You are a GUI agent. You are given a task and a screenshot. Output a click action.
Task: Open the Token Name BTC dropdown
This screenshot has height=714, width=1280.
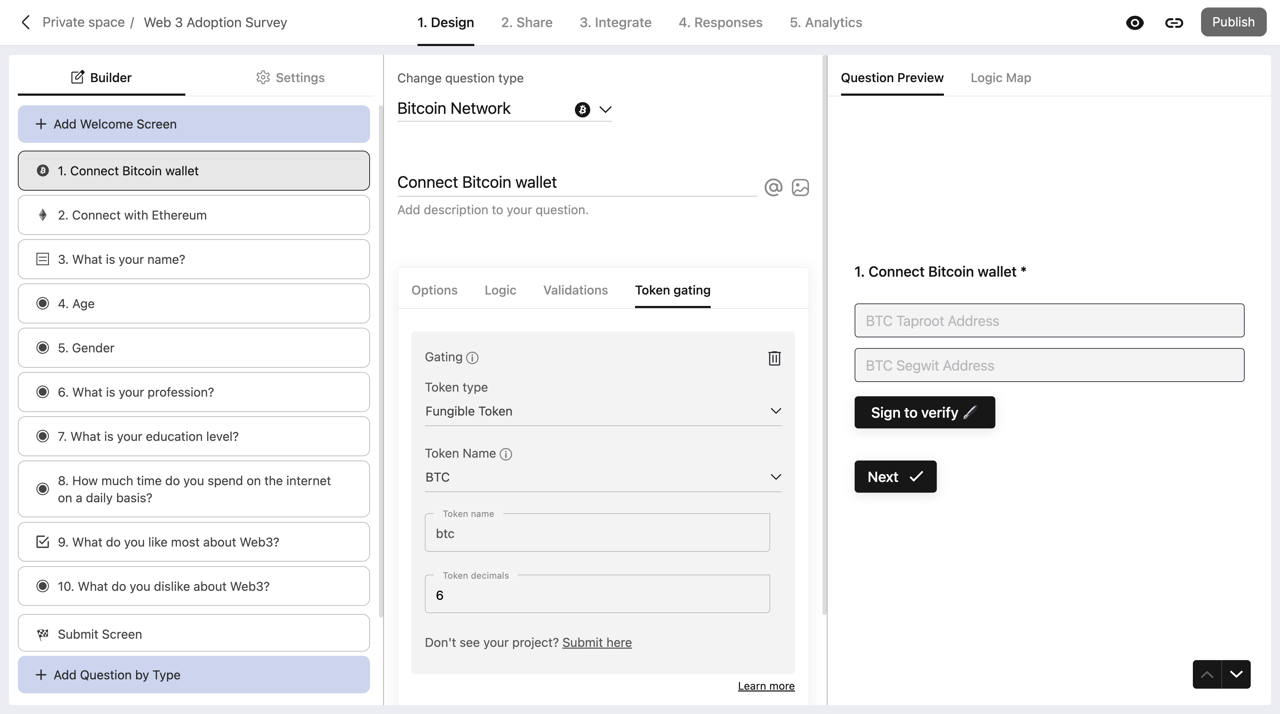(x=775, y=477)
